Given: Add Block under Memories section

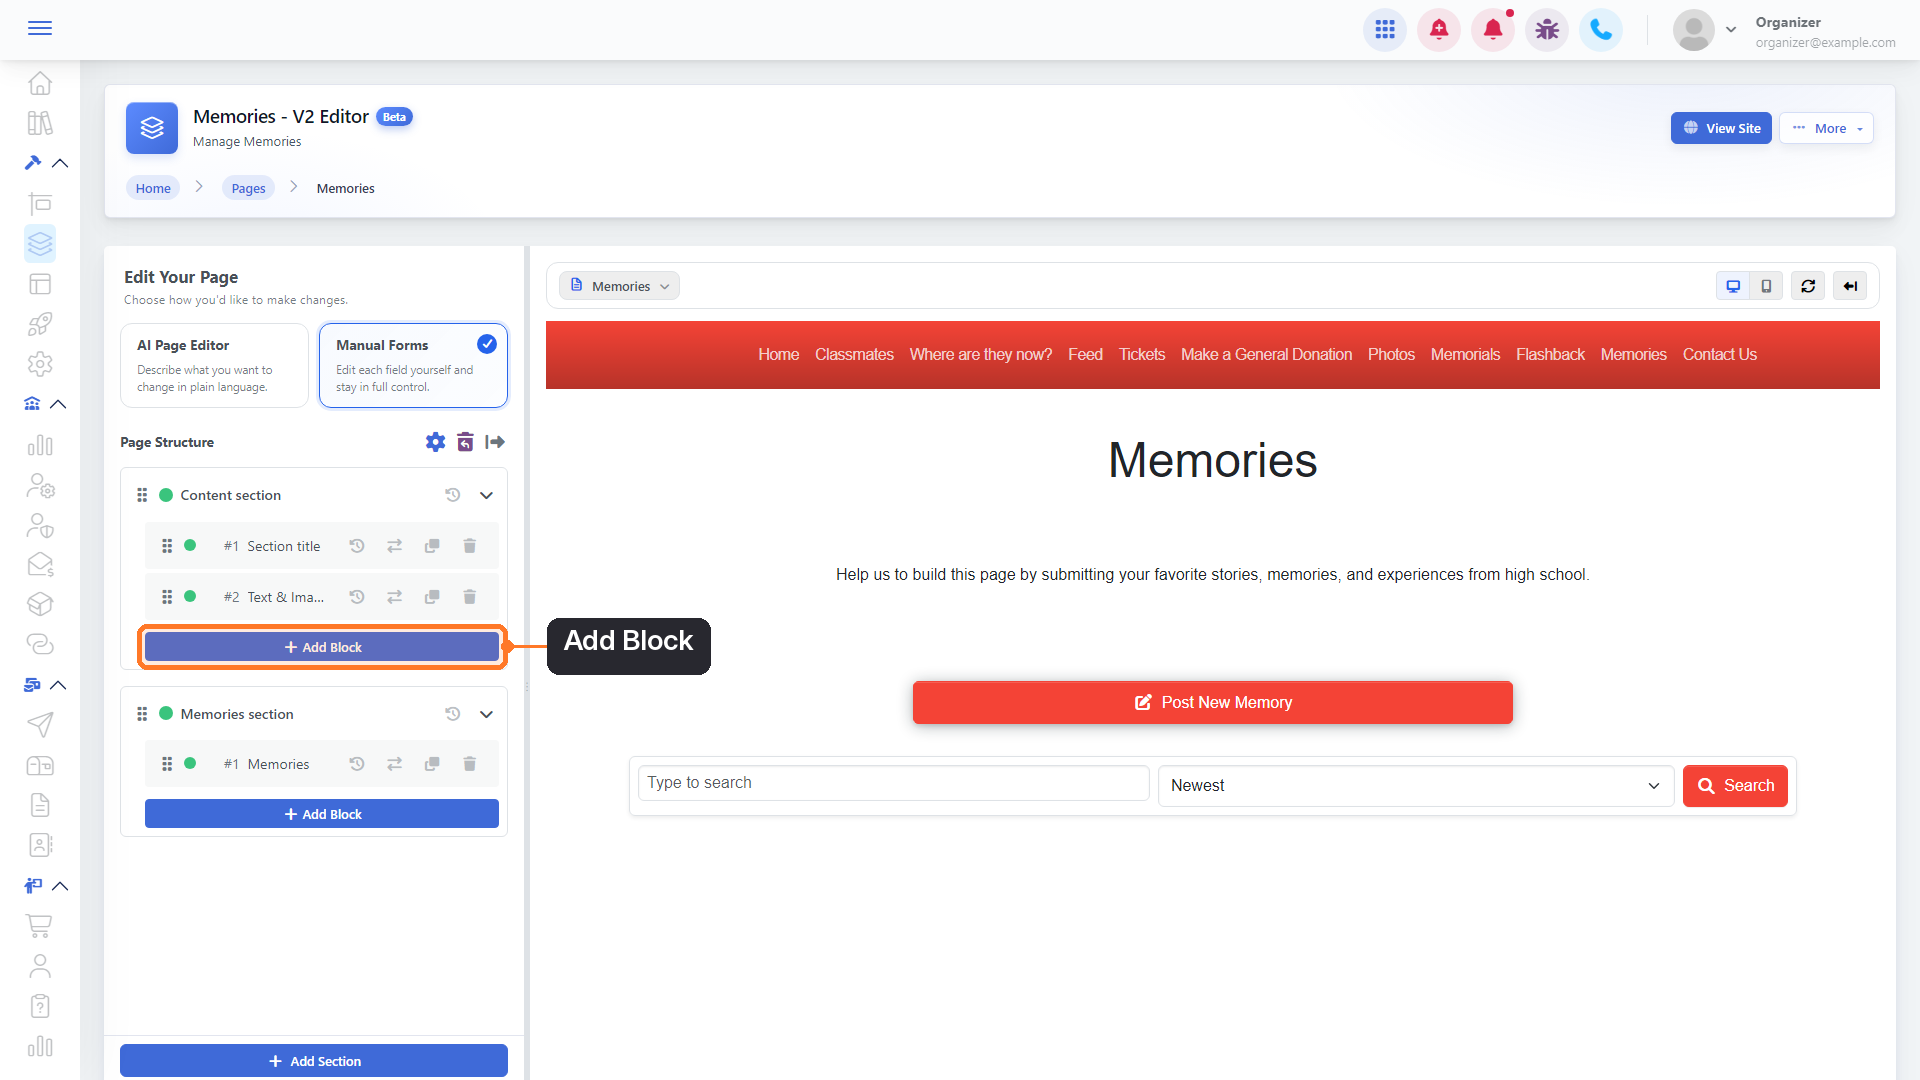Looking at the screenshot, I should click(x=322, y=814).
